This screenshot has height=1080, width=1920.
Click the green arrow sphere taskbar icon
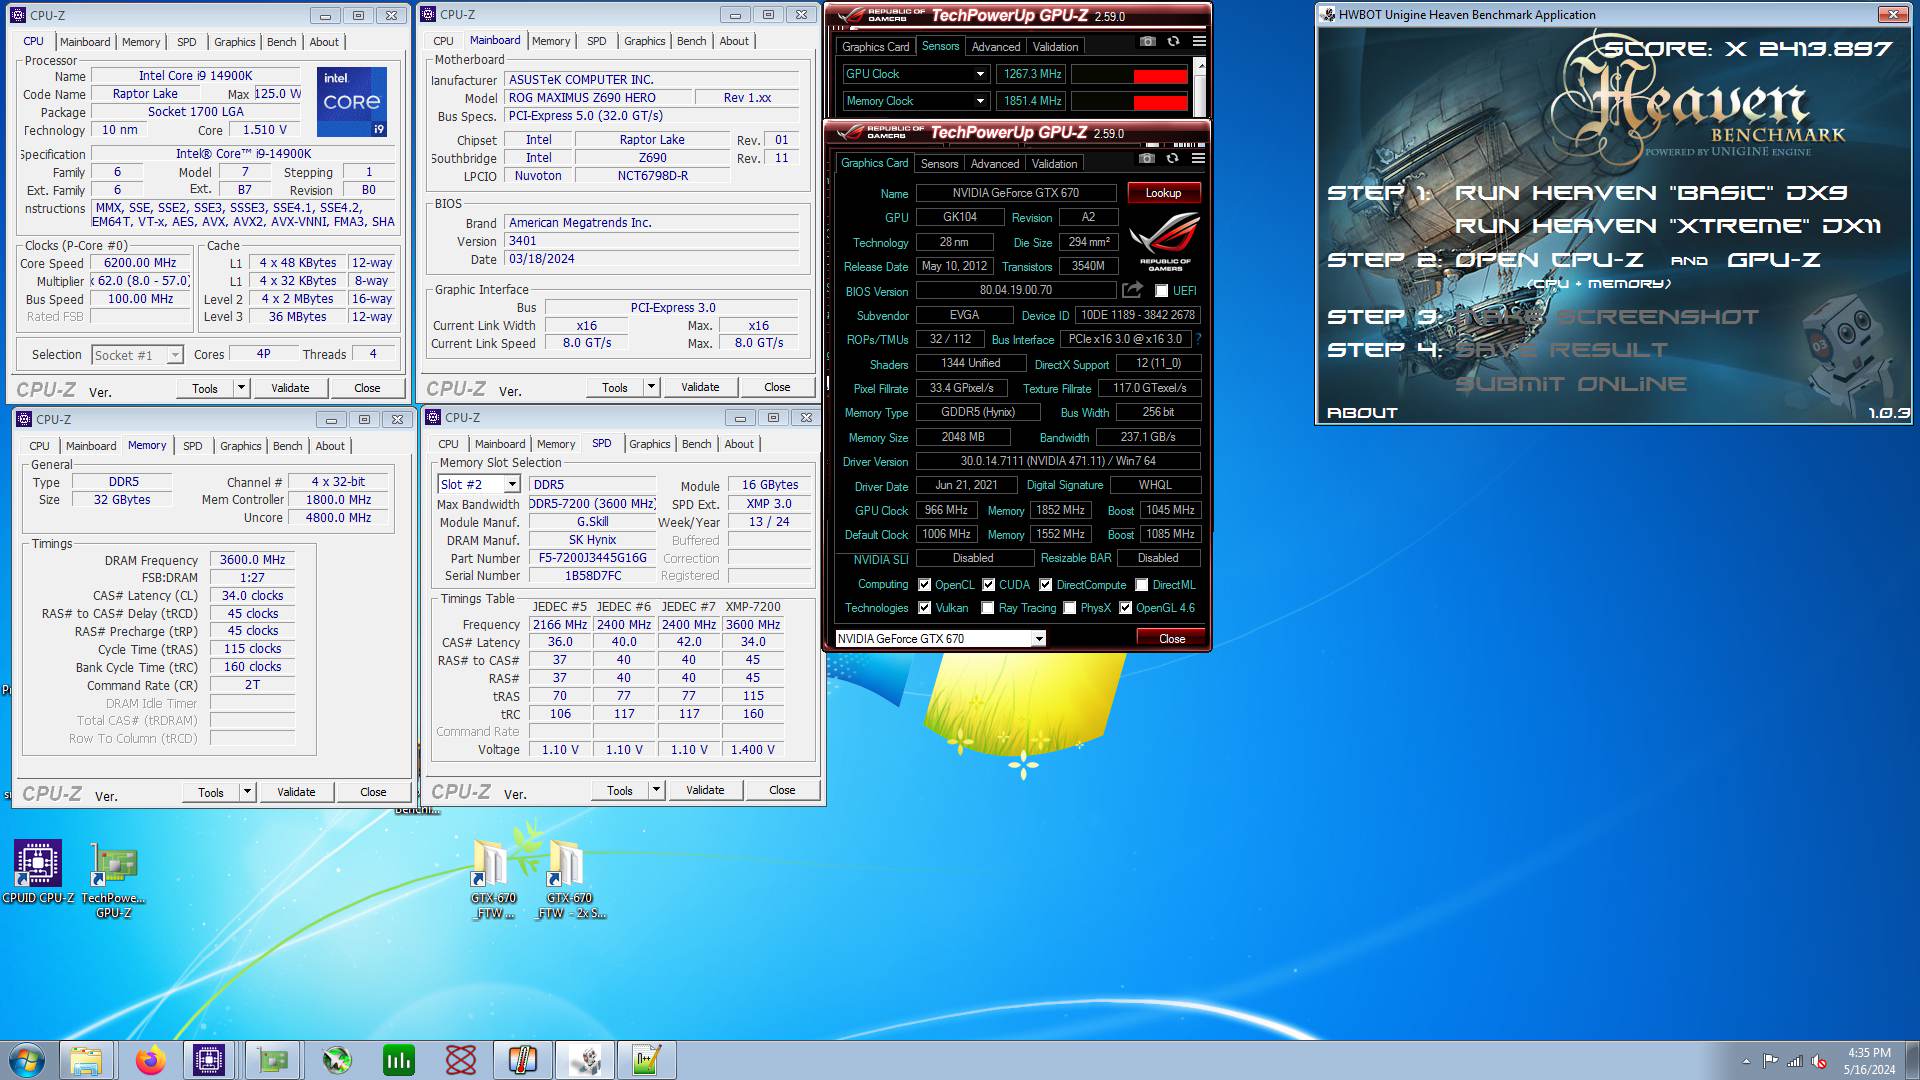click(337, 1060)
